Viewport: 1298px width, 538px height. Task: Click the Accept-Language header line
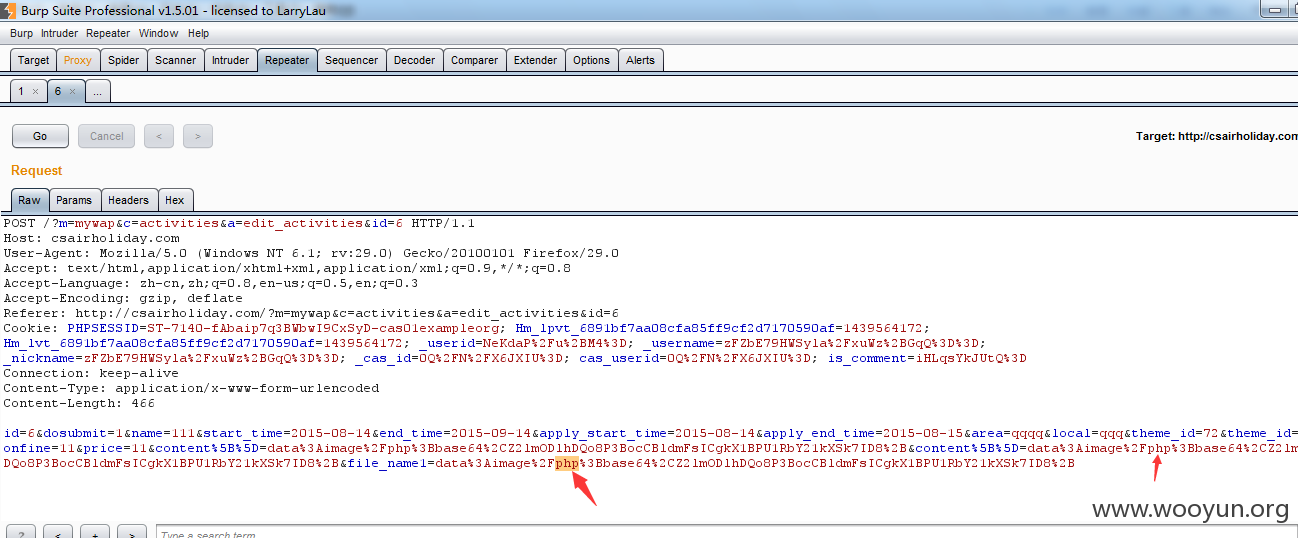211,283
